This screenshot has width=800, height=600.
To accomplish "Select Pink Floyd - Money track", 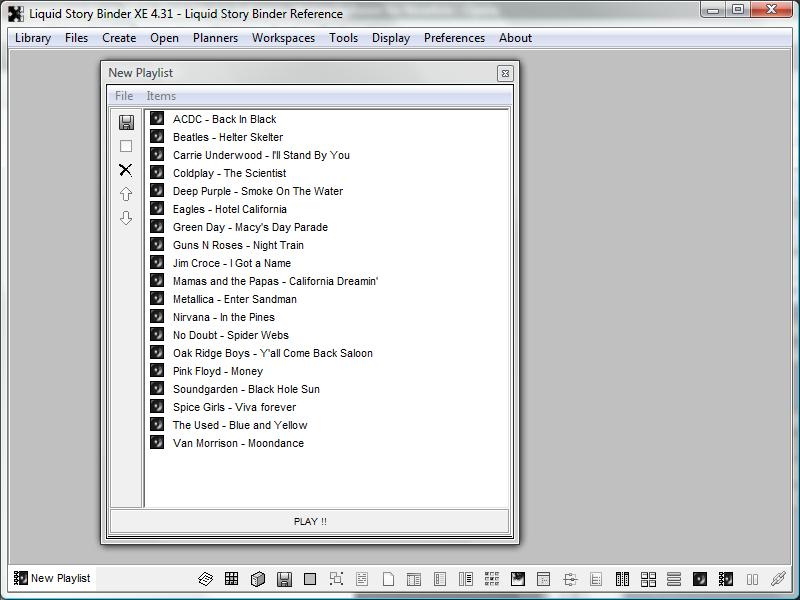I will click(217, 371).
